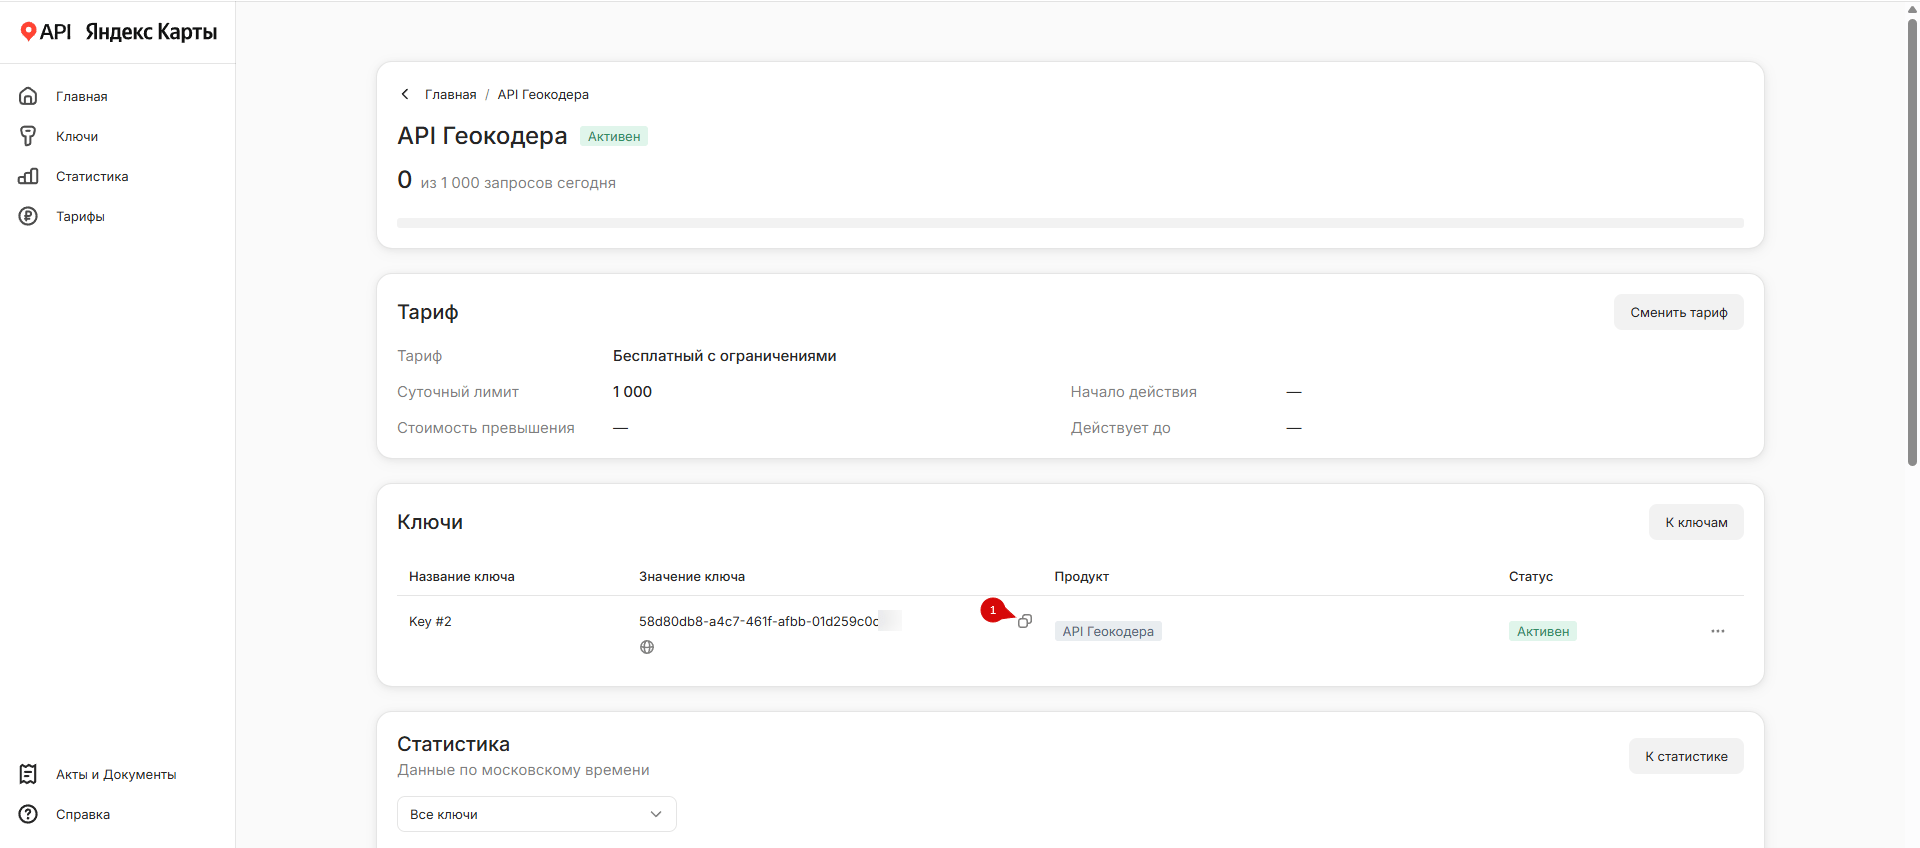This screenshot has width=1920, height=848.
Task: Click the Статус column header
Action: pyautogui.click(x=1531, y=576)
